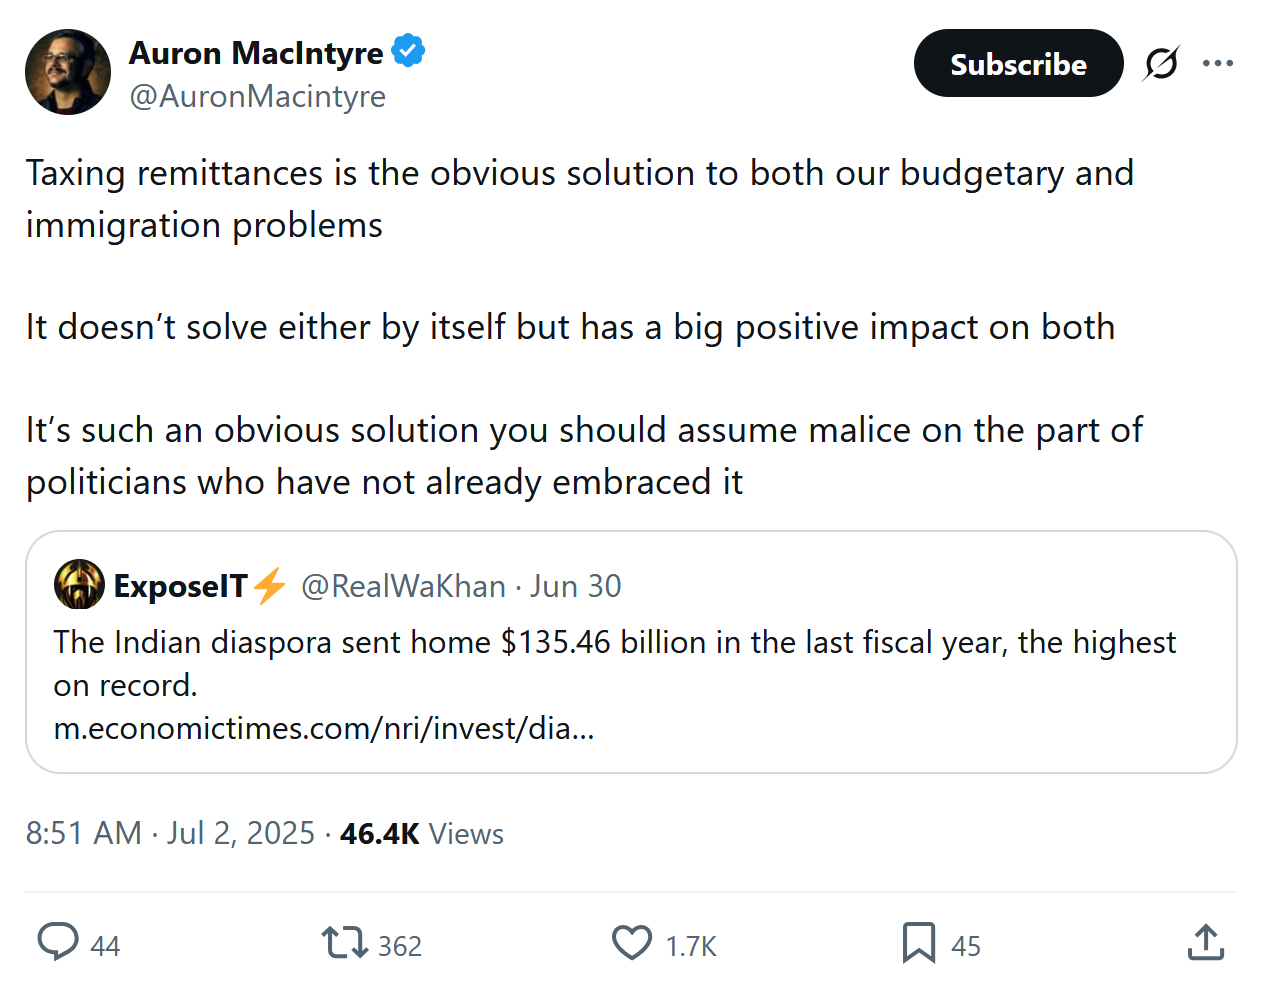The width and height of the screenshot is (1263, 986).
Task: Open the three-dot more options menu
Action: 1218,64
